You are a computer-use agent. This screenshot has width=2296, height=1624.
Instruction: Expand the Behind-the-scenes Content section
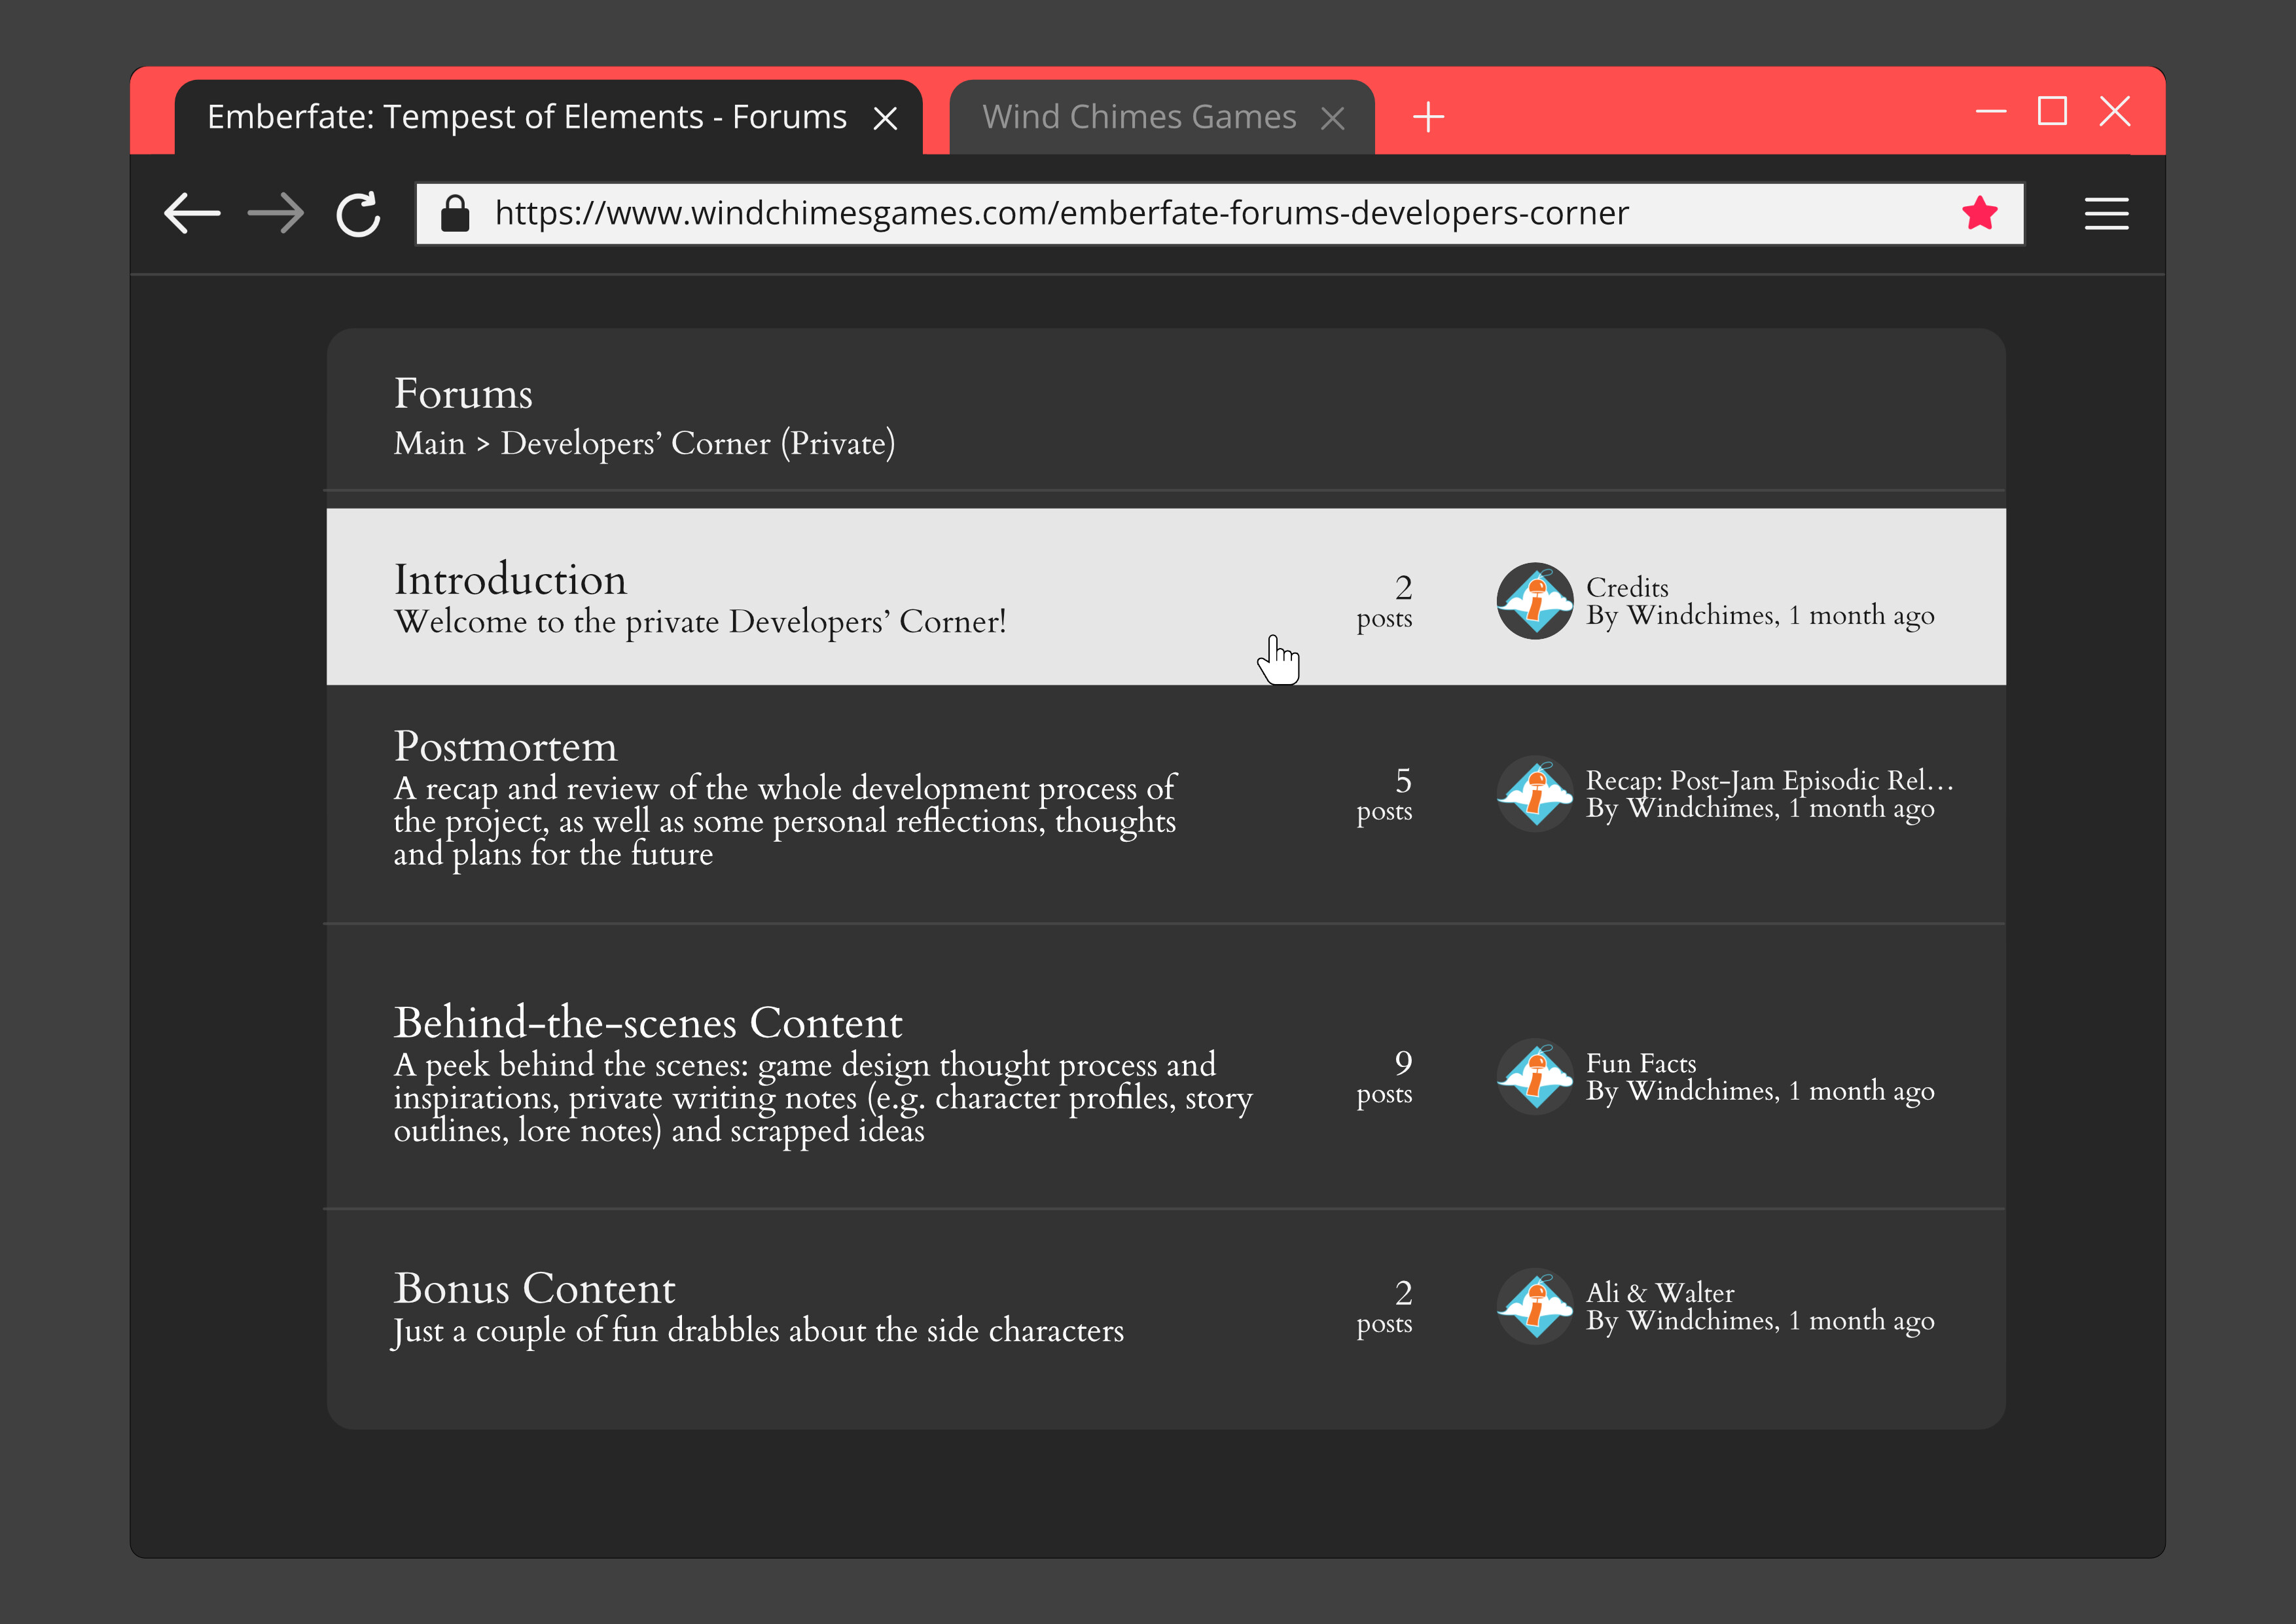pos(649,1022)
